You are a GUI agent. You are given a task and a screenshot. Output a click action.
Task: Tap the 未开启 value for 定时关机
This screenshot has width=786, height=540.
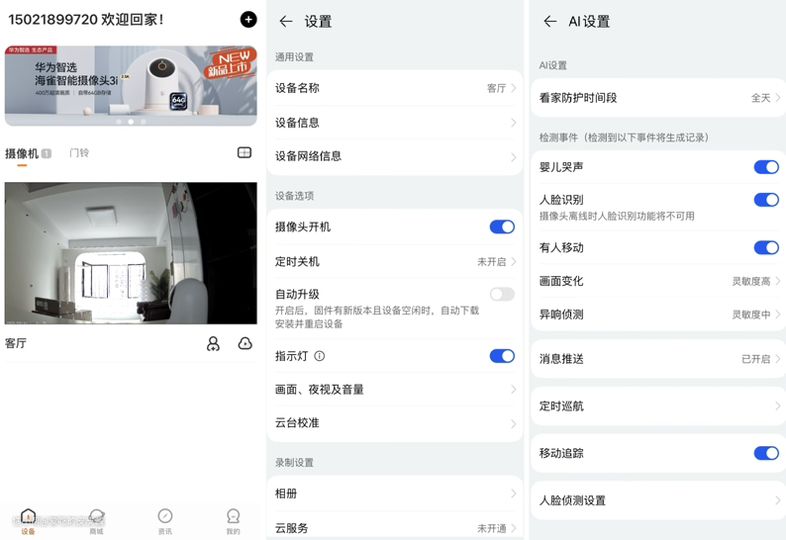pos(491,262)
